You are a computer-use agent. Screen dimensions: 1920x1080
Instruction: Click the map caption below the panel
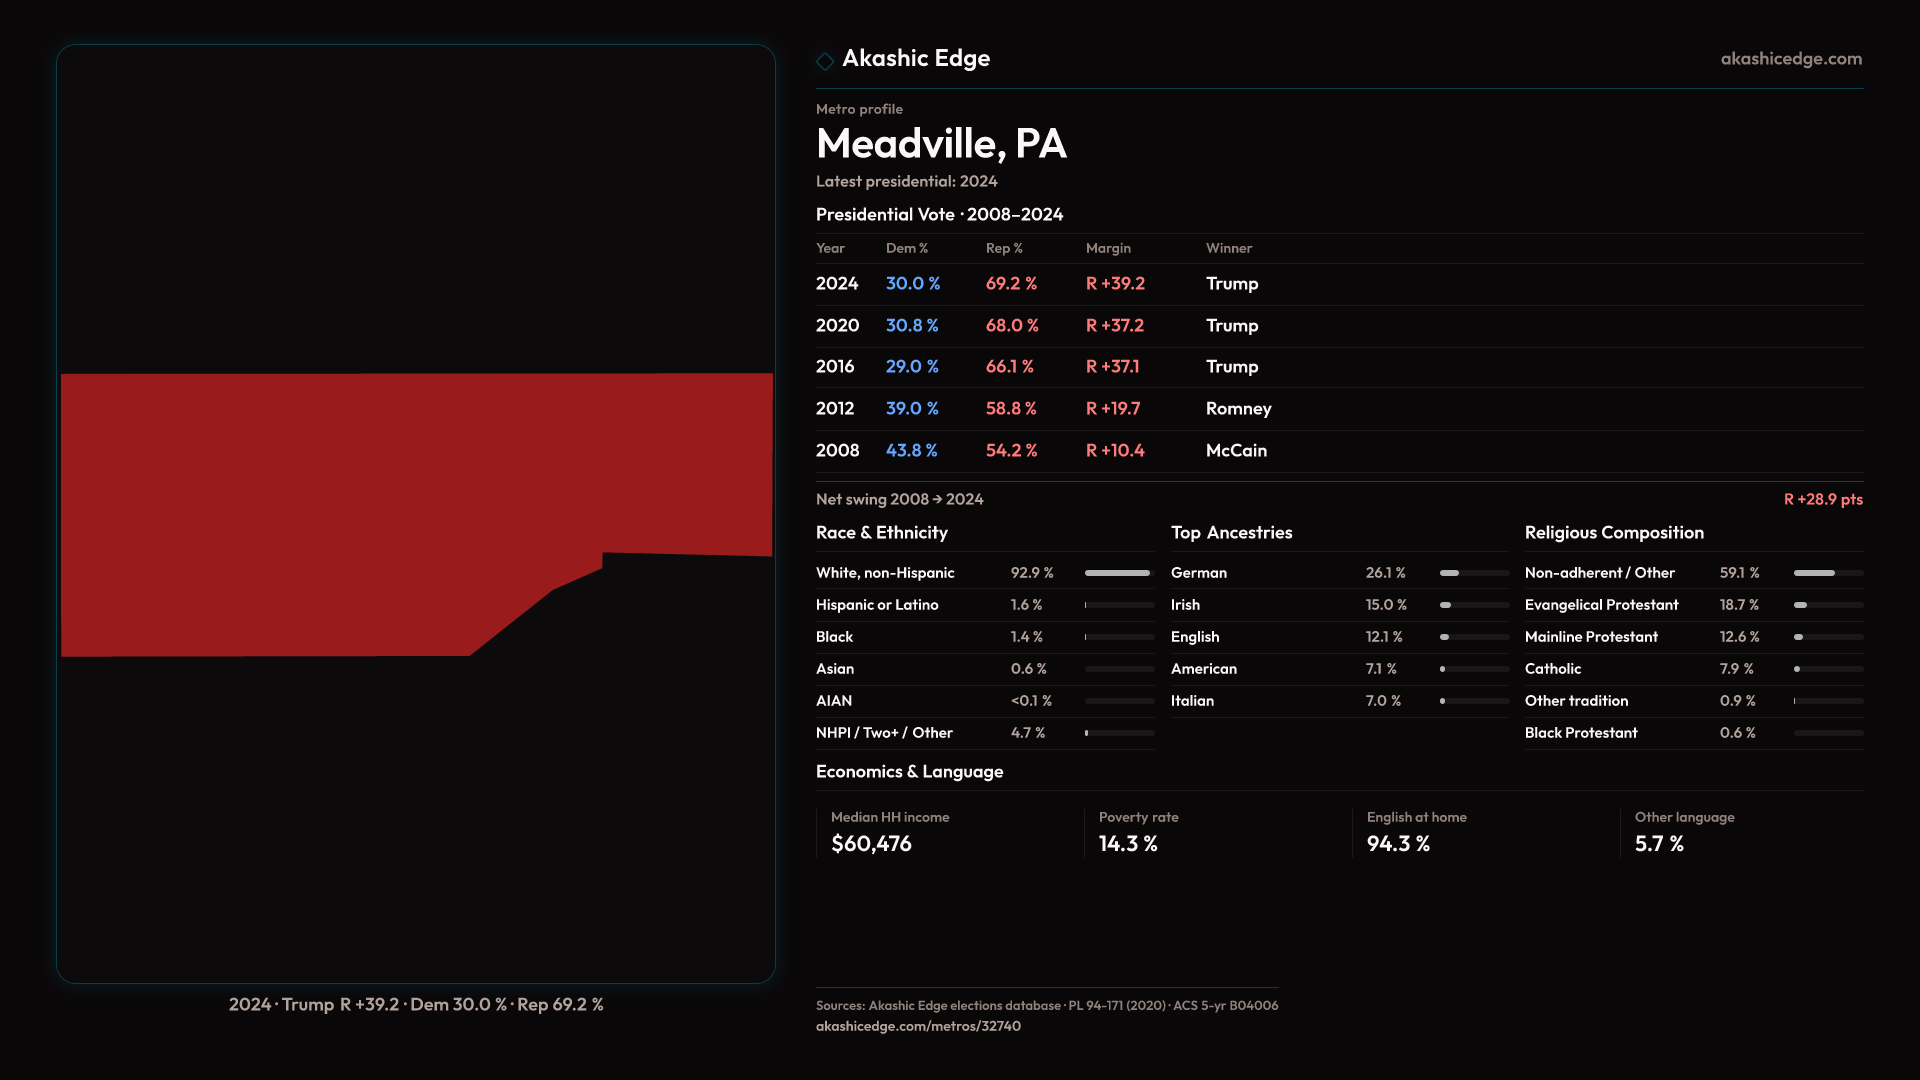coord(415,1004)
